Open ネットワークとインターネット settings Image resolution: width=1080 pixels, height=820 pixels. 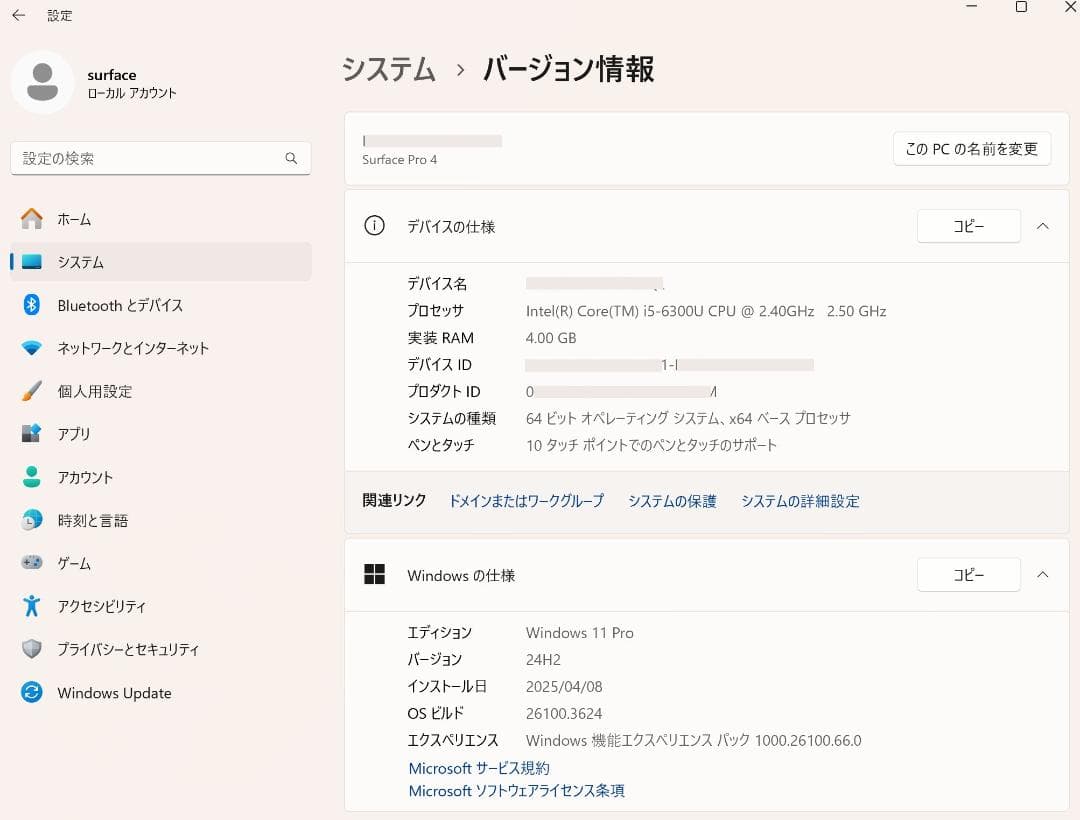tap(161, 348)
